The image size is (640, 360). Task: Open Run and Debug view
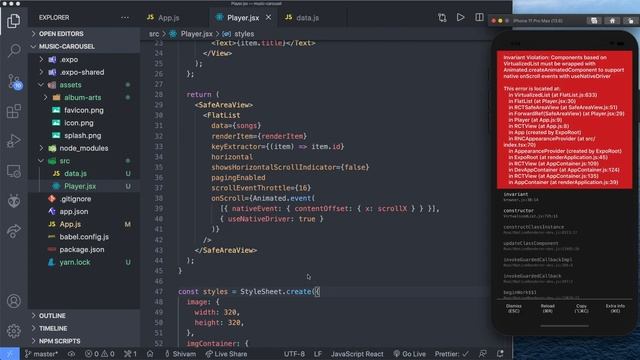coord(14,141)
